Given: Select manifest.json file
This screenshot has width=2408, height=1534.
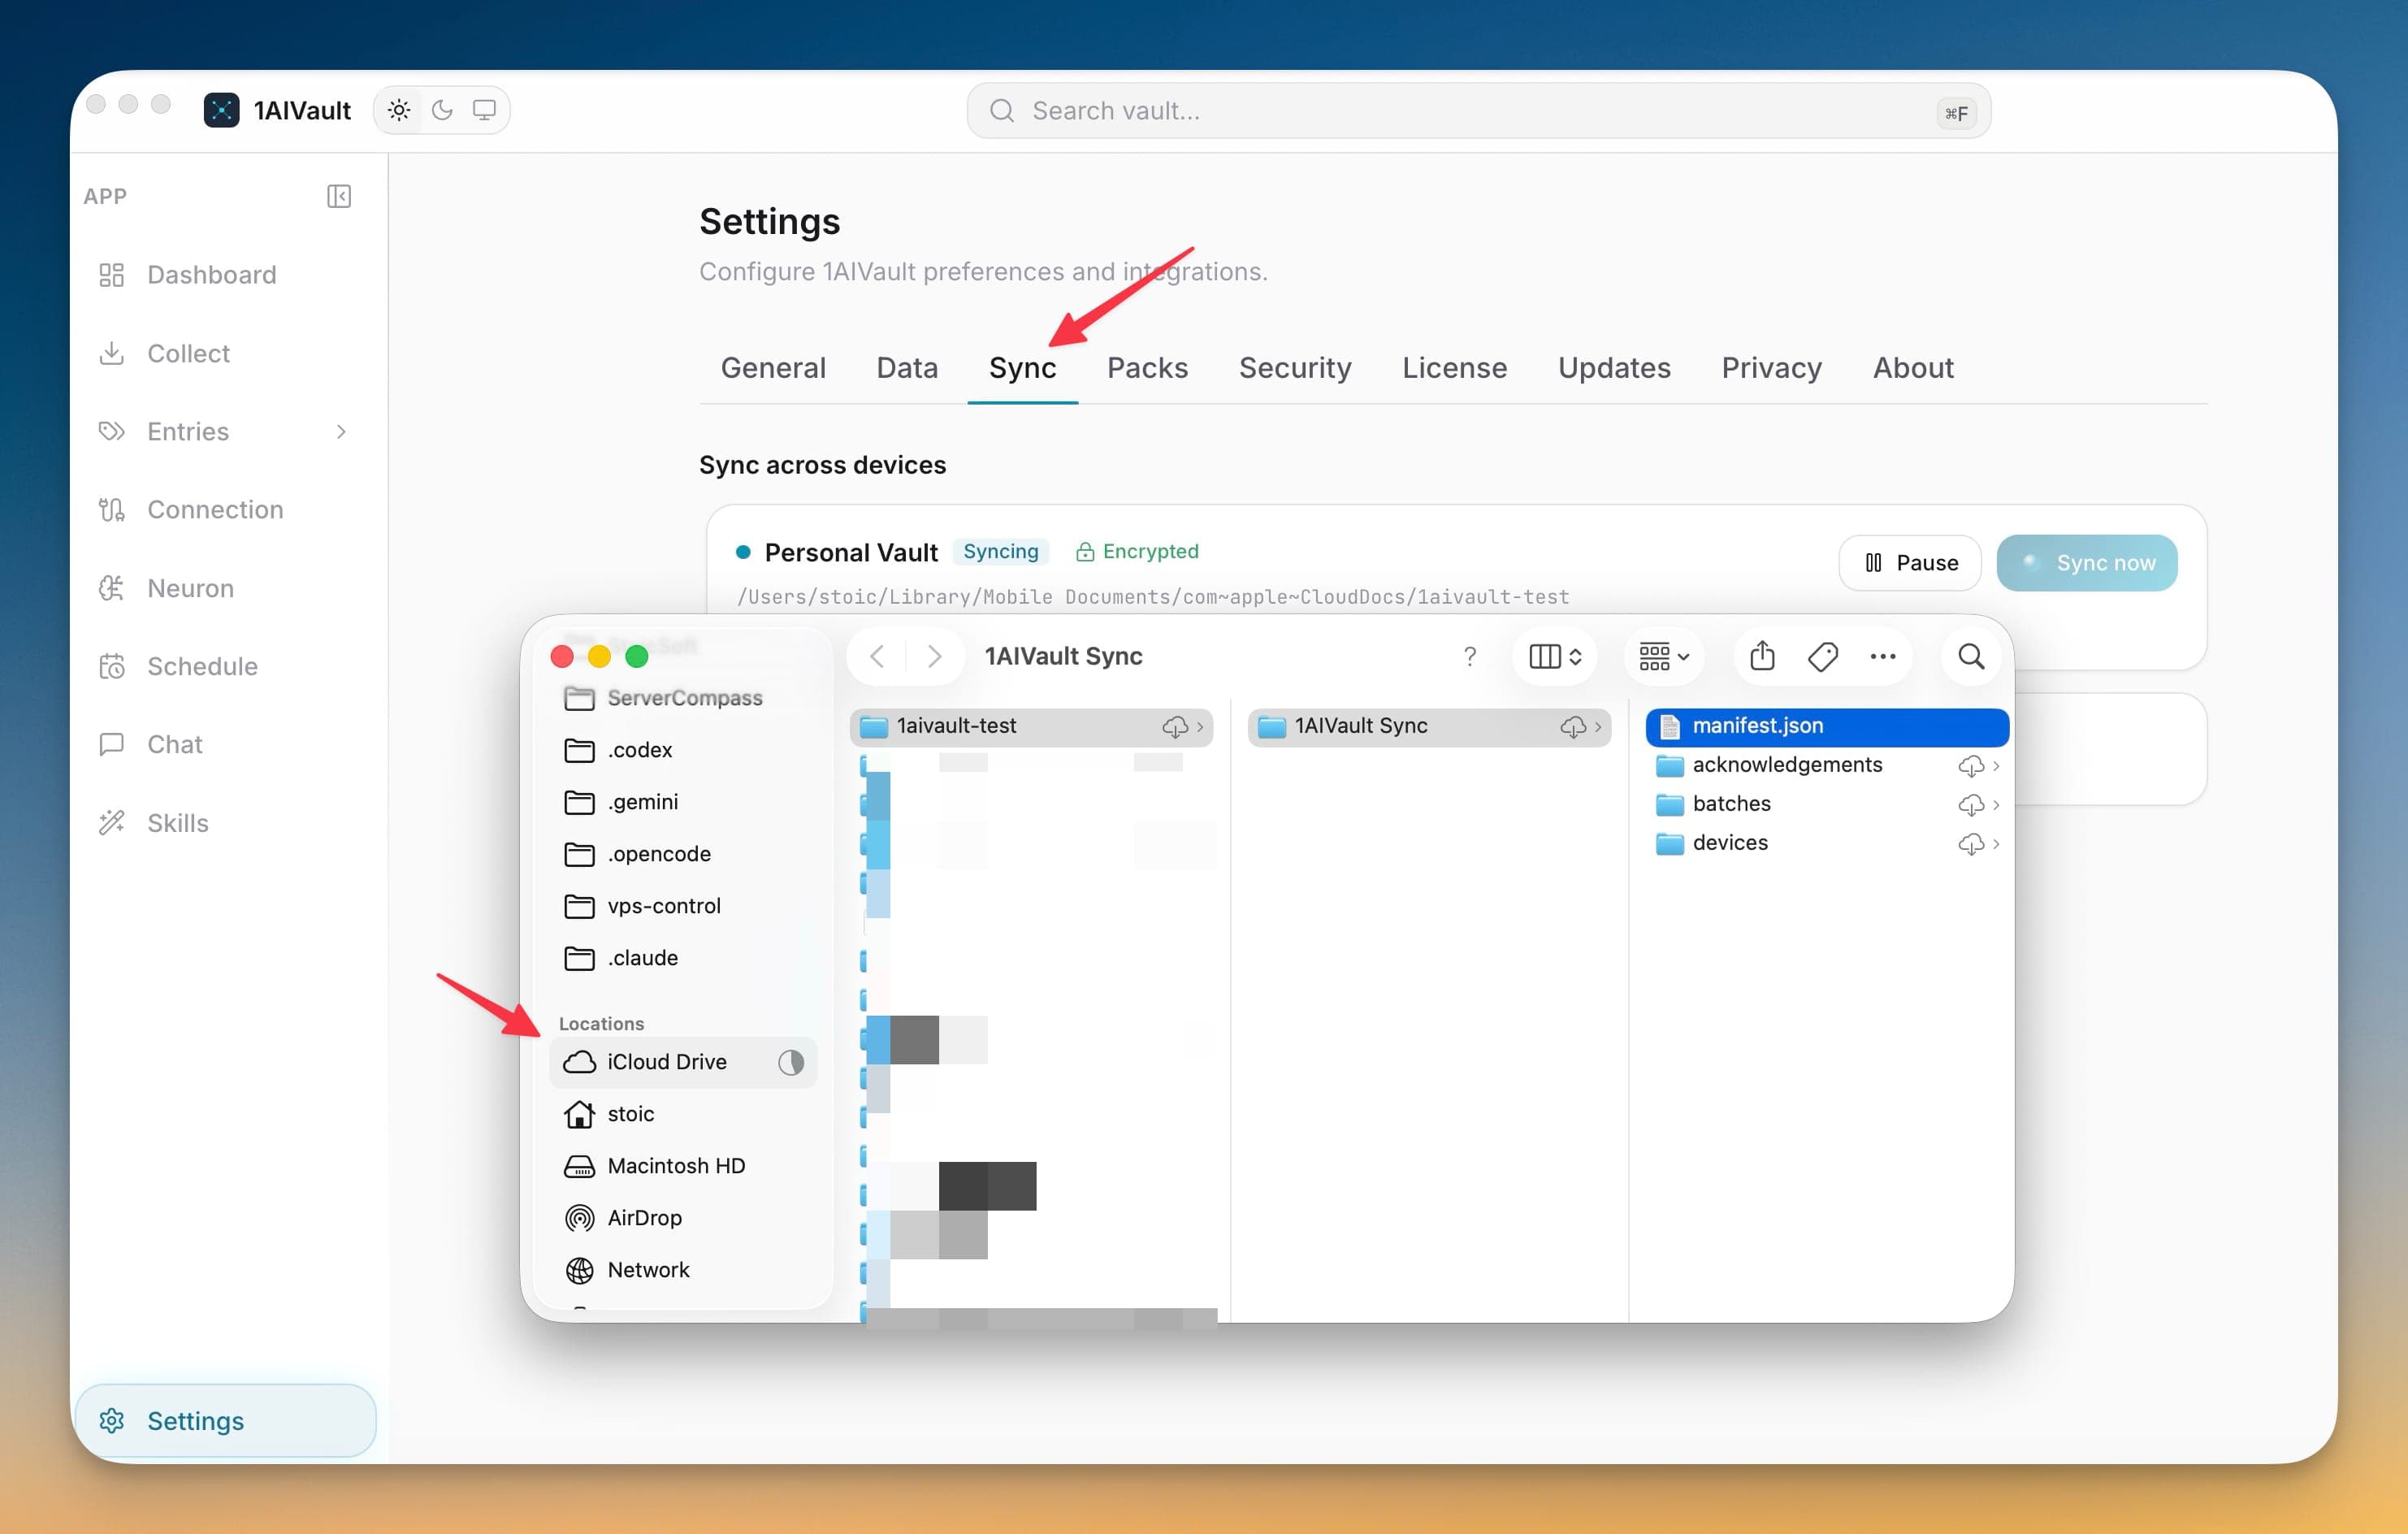Looking at the screenshot, I should [x=1827, y=727].
